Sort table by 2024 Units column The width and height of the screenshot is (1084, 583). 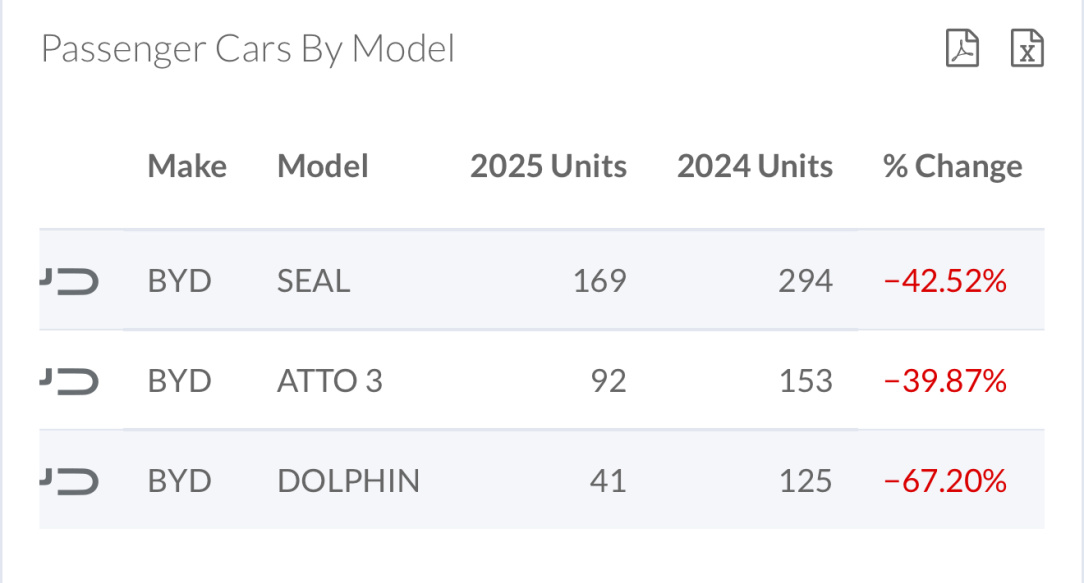coord(754,166)
